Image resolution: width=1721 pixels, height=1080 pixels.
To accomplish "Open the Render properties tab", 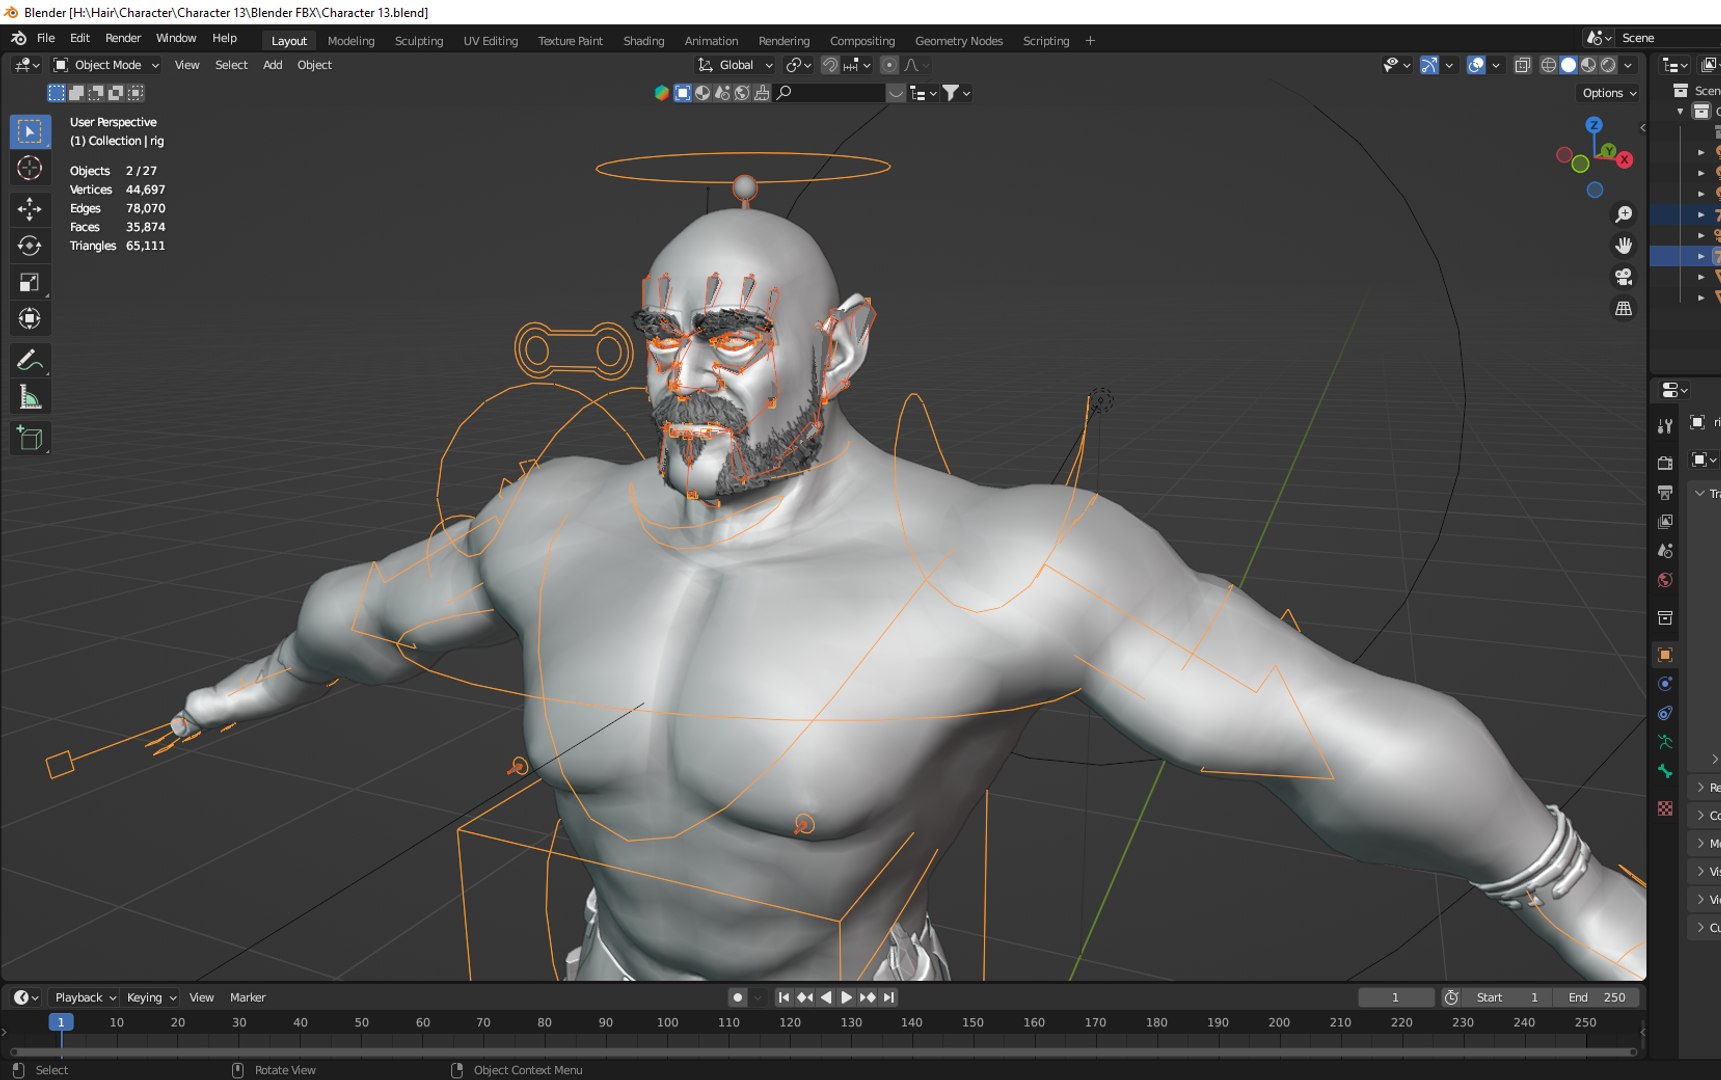I will [1665, 463].
